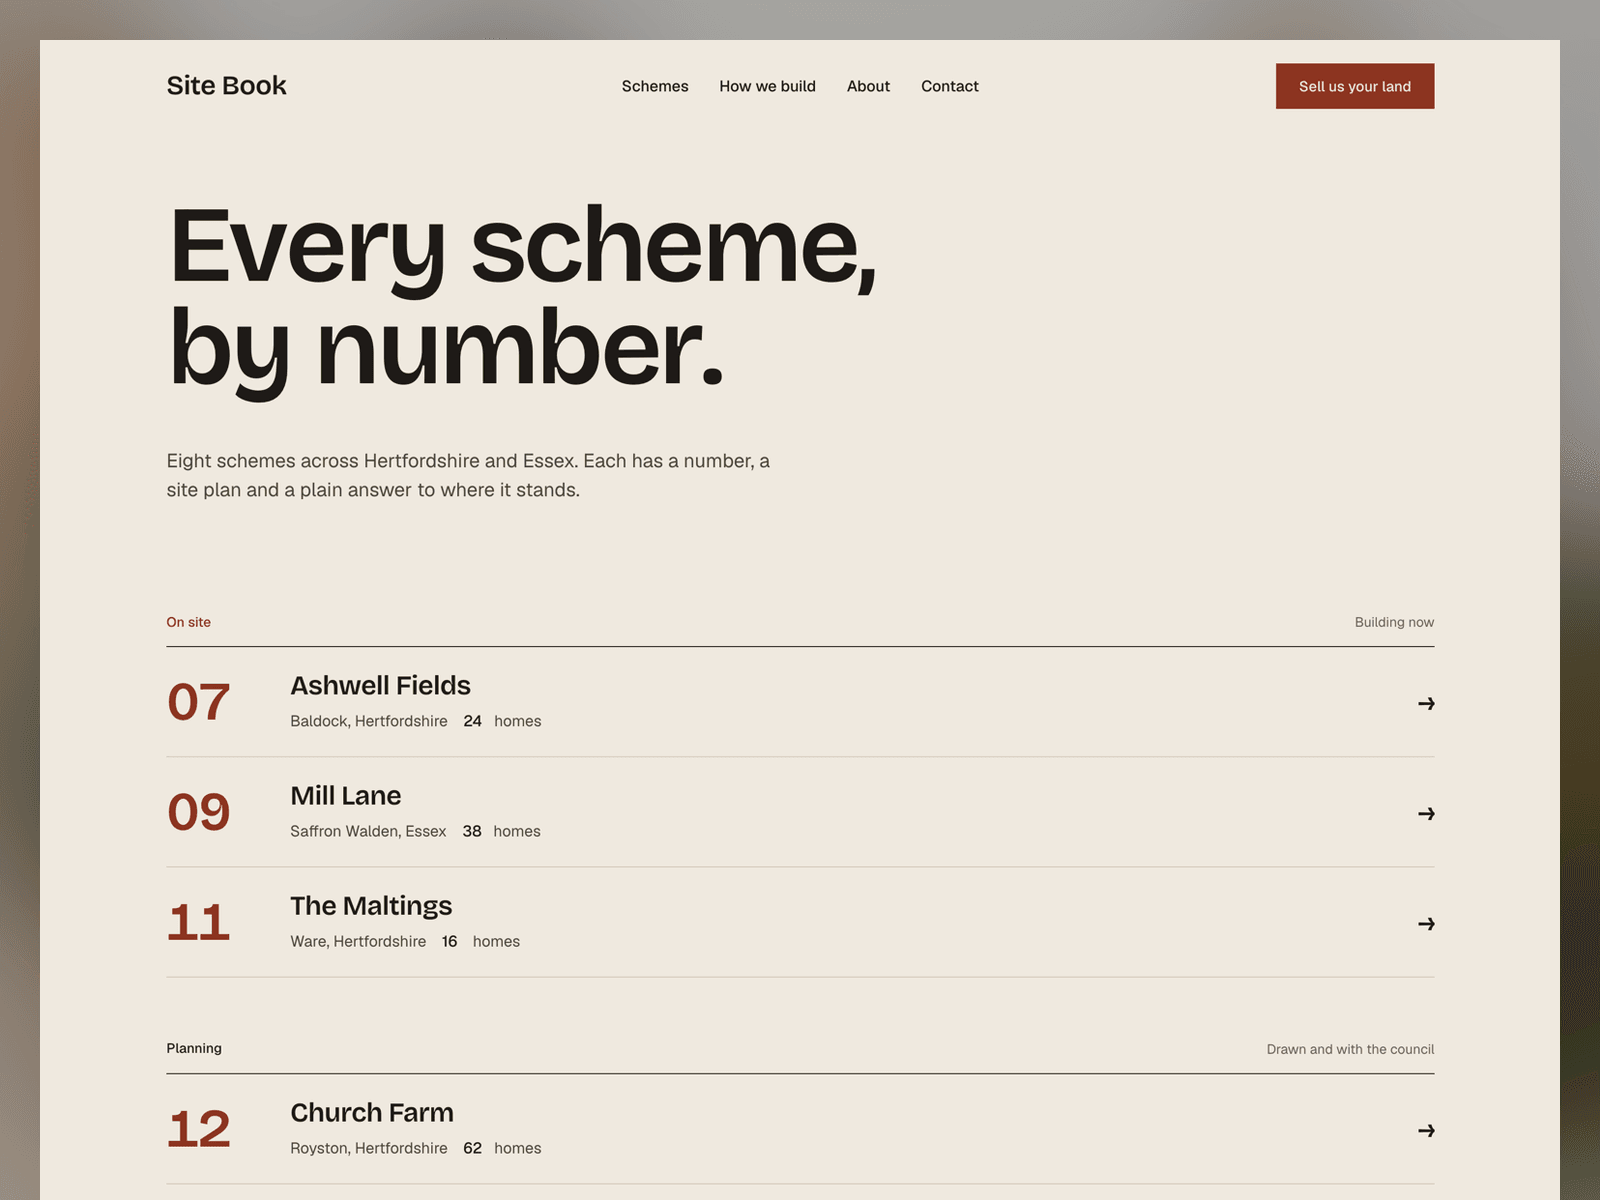Viewport: 1600px width, 1200px height.
Task: Click the 38 homes count
Action: click(x=501, y=831)
